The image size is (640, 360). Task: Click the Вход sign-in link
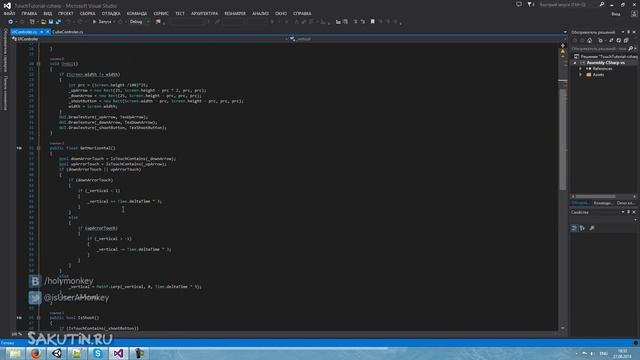coord(616,14)
